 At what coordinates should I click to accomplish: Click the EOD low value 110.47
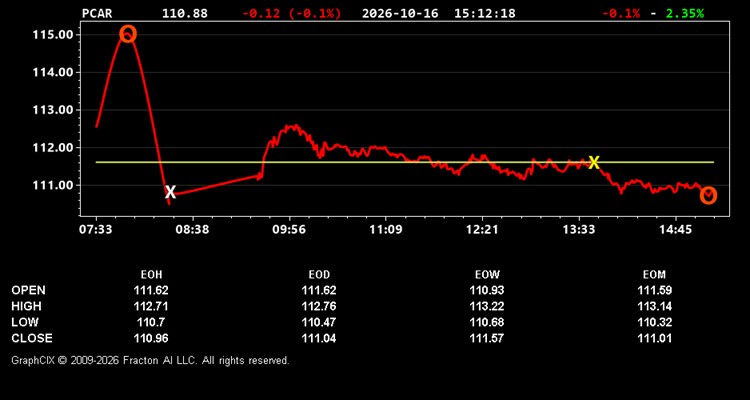click(319, 322)
